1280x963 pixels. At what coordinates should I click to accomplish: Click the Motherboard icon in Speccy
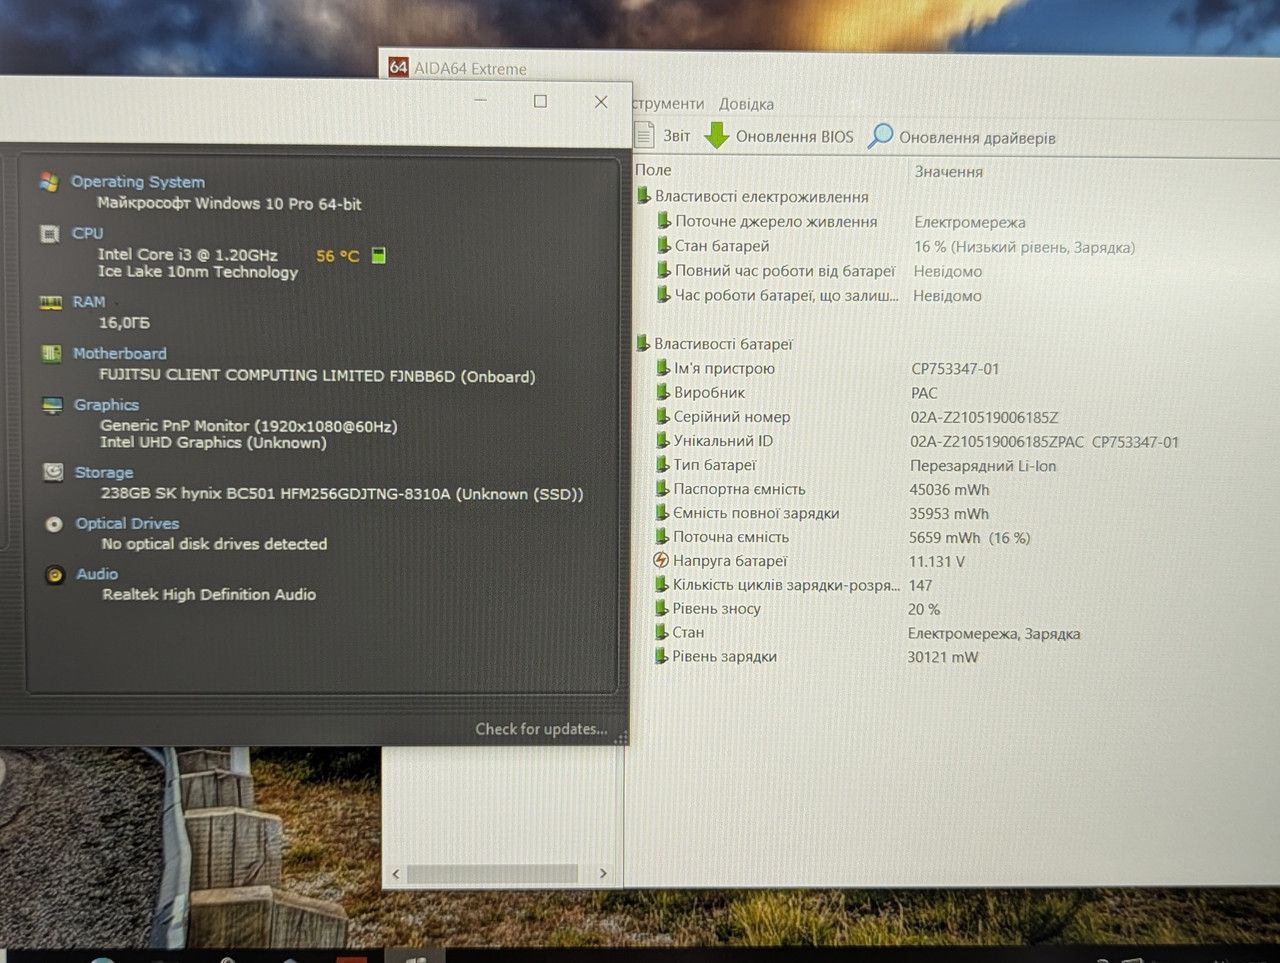tap(51, 353)
